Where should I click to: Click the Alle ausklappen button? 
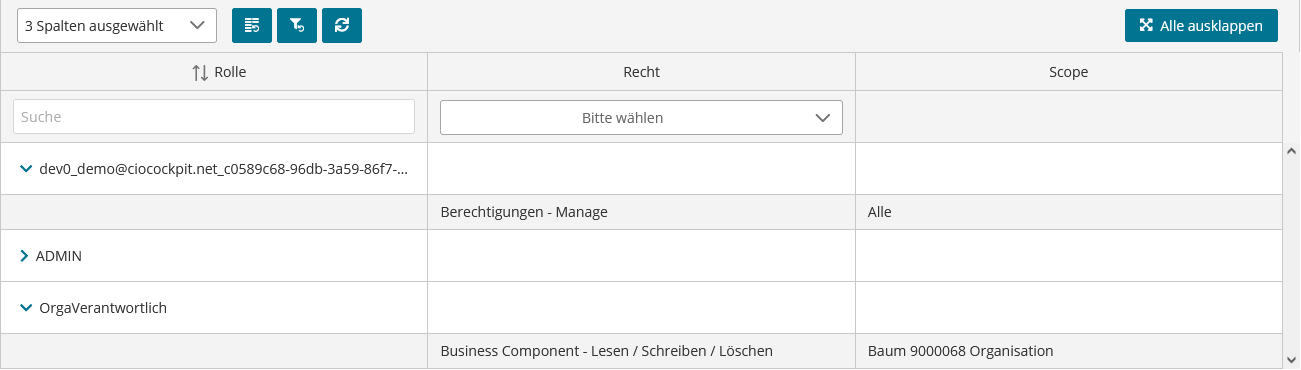coord(1201,26)
